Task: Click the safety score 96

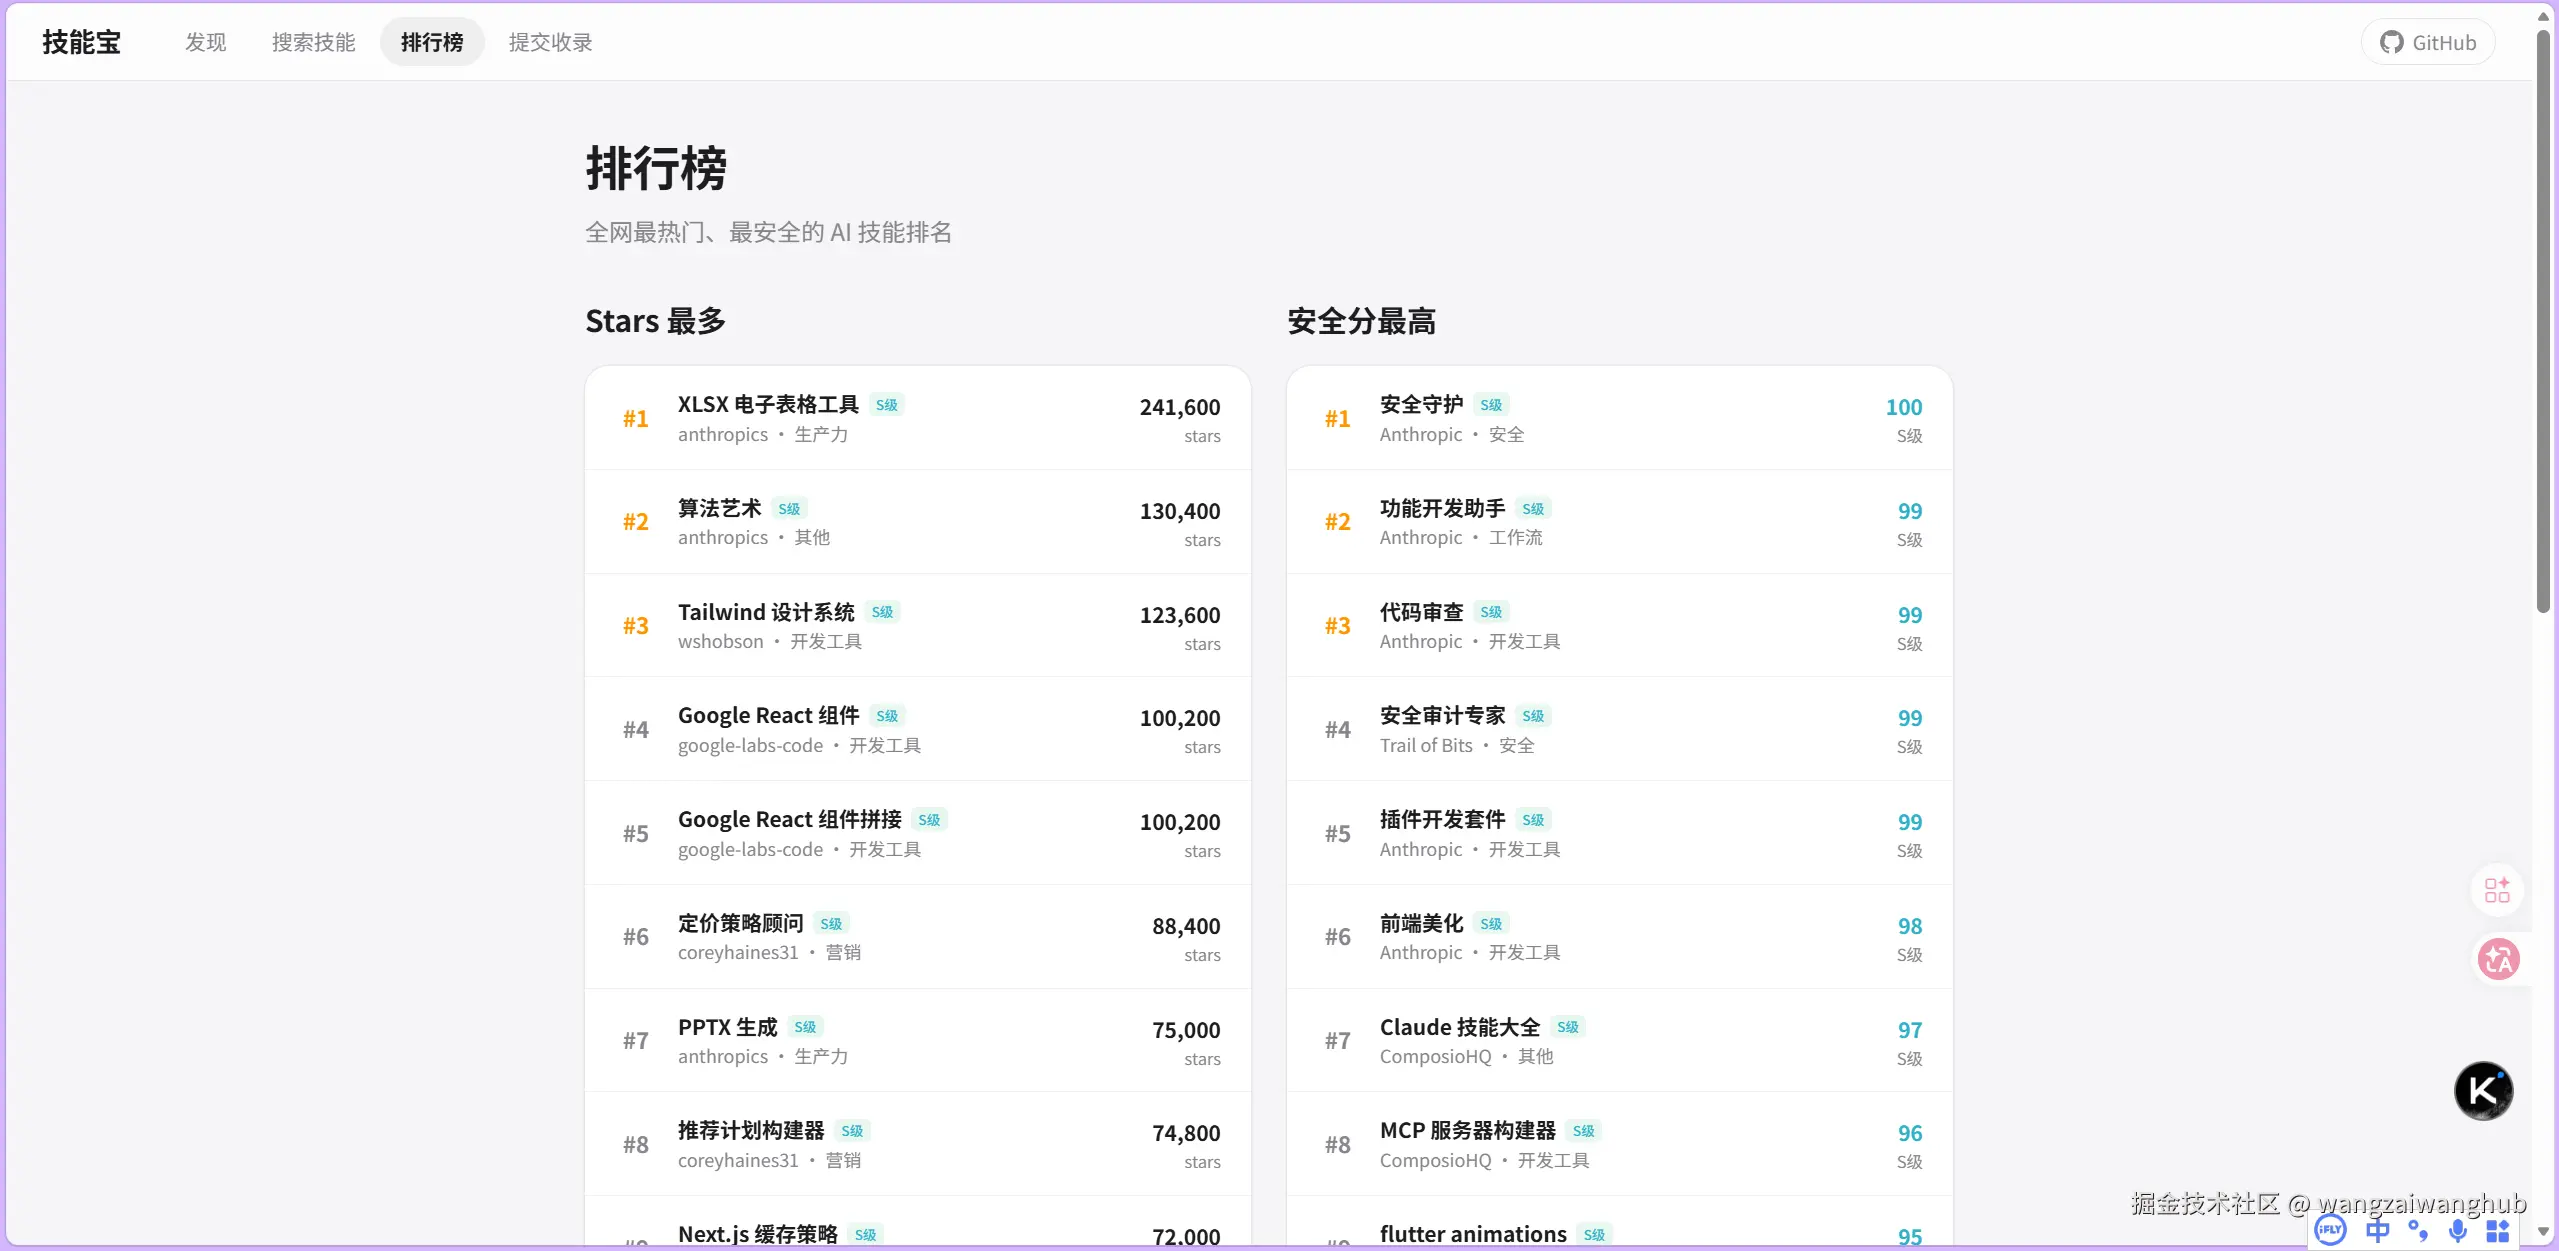Action: (1910, 1133)
